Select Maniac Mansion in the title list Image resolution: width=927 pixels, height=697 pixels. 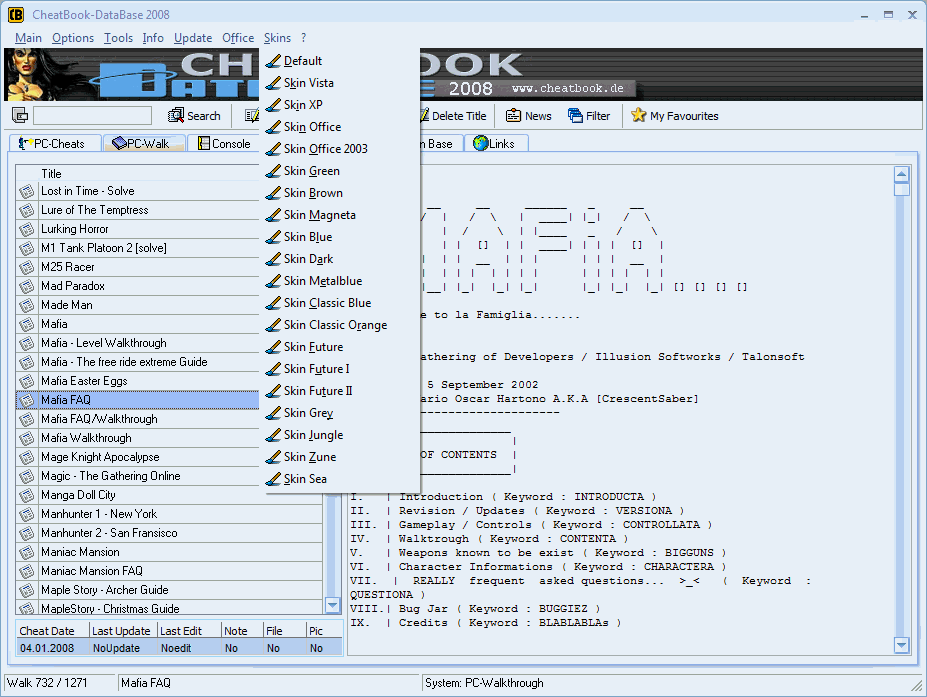80,552
